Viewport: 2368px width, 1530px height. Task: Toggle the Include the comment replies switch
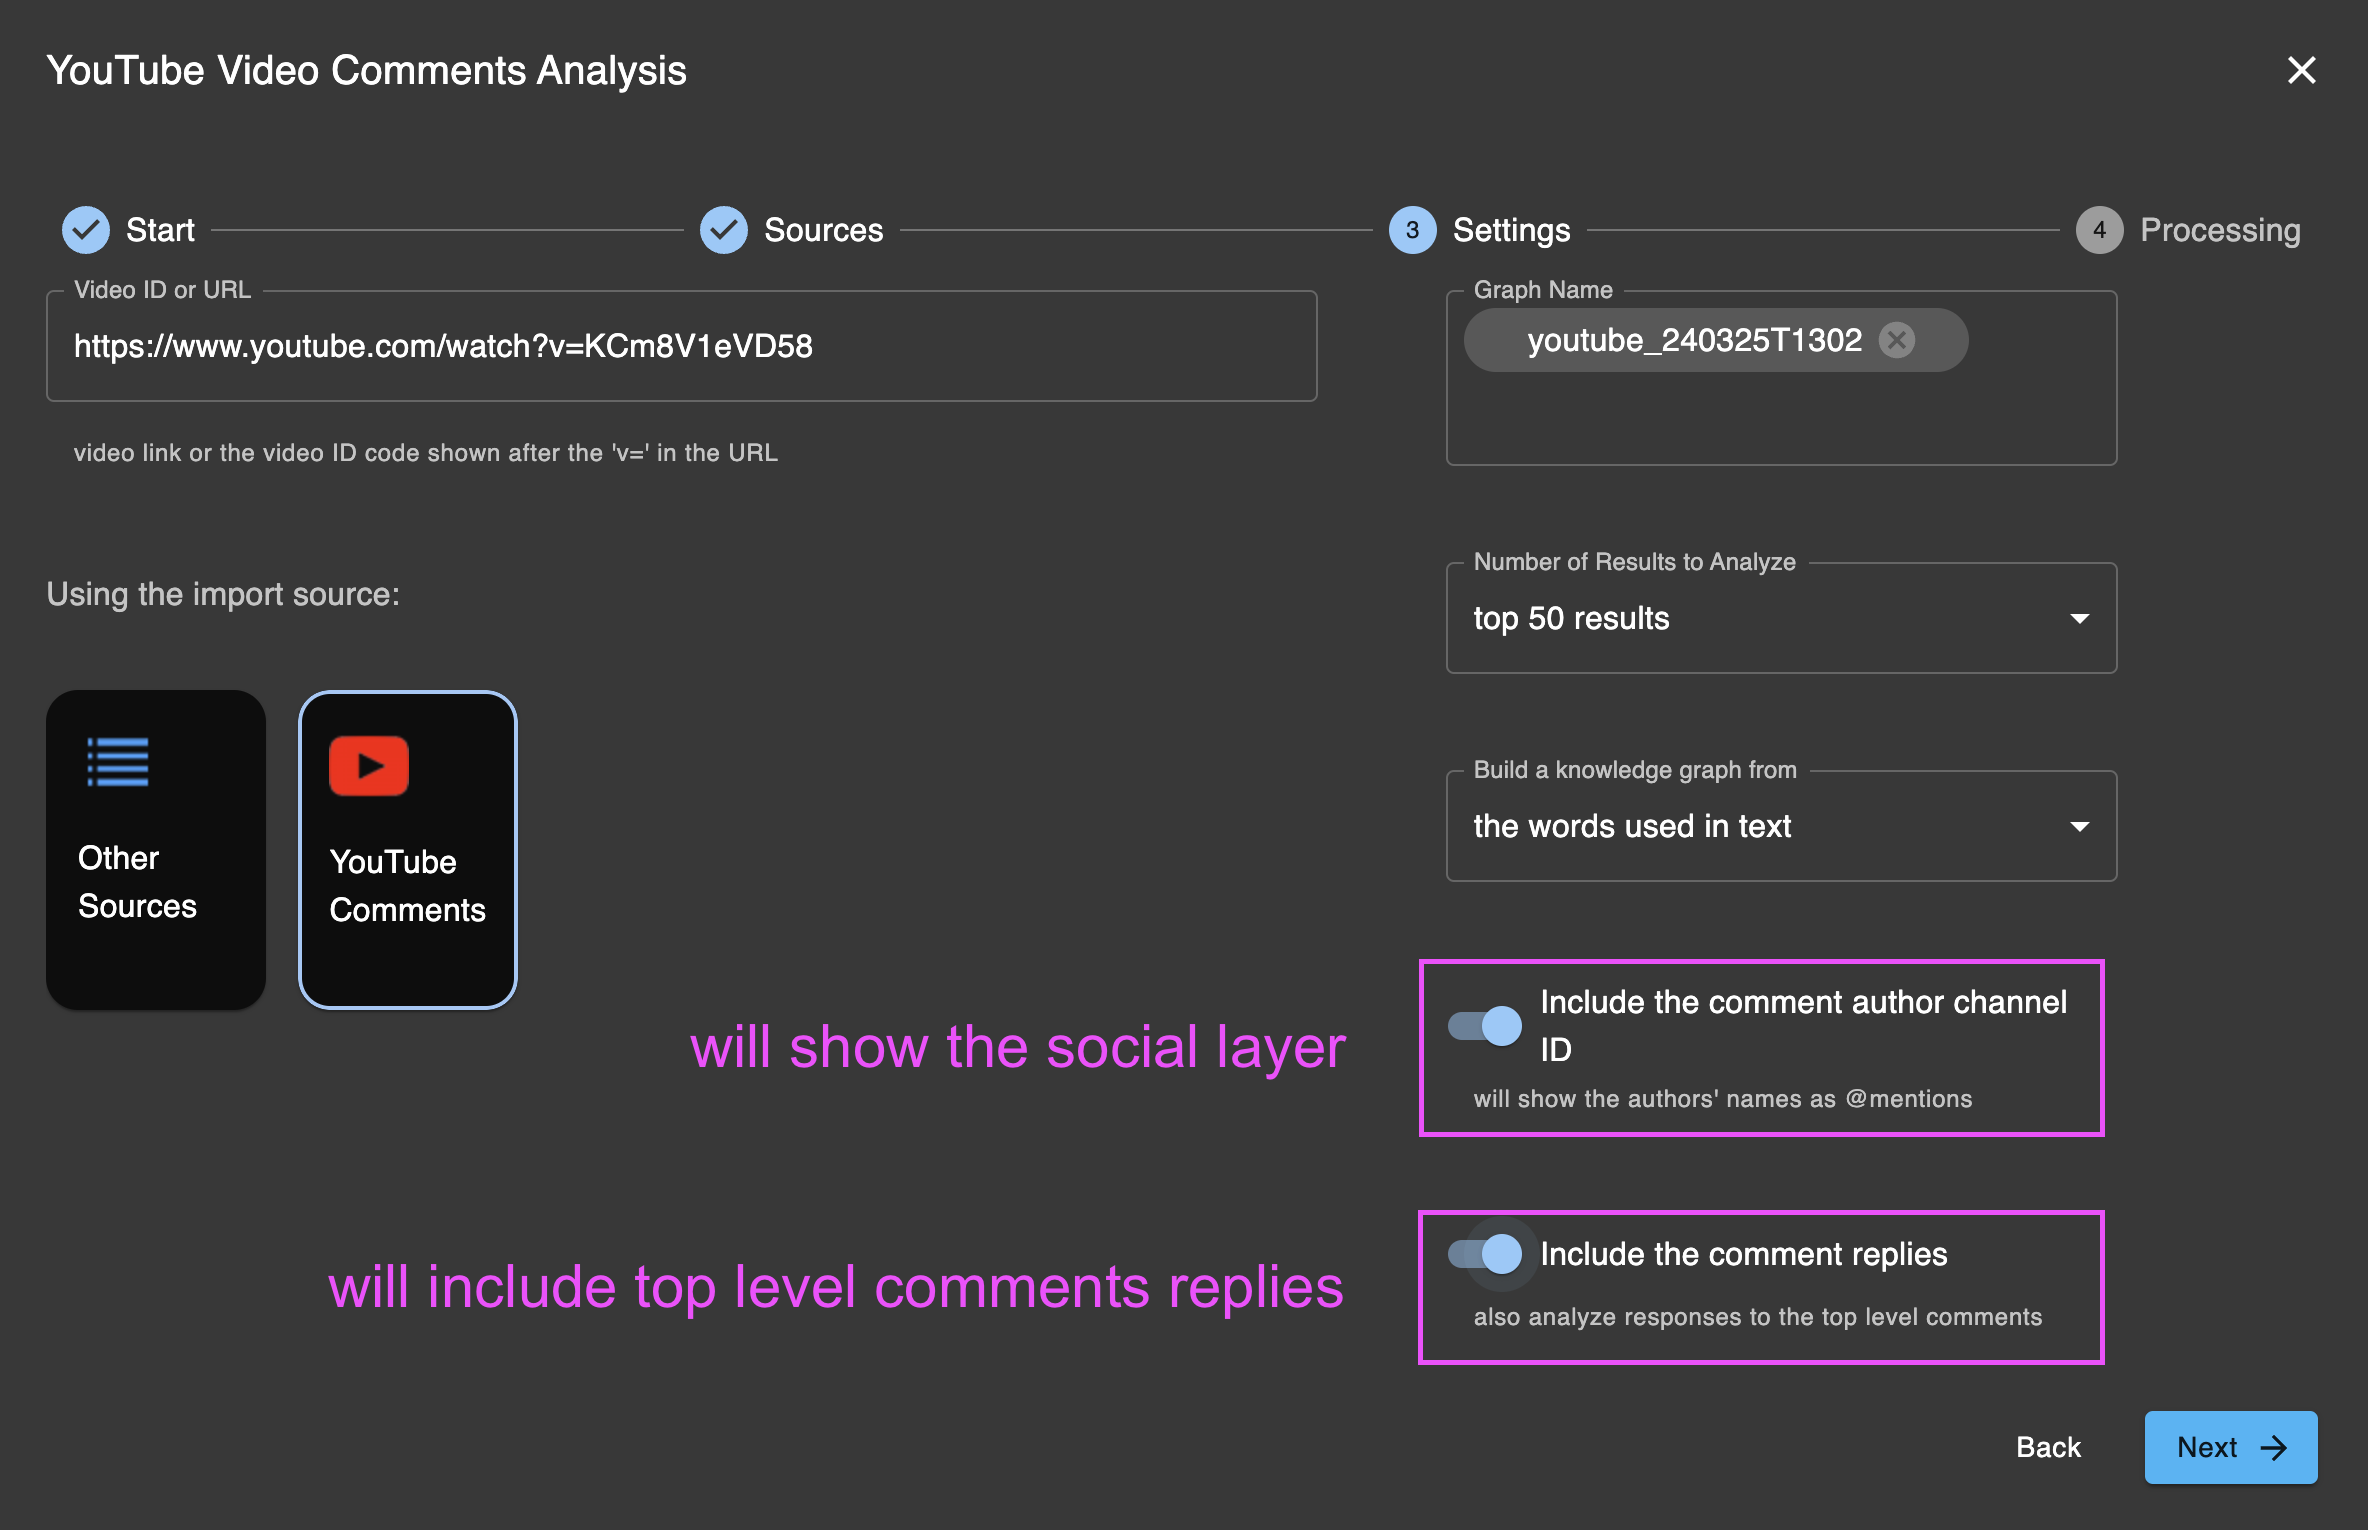click(1486, 1253)
